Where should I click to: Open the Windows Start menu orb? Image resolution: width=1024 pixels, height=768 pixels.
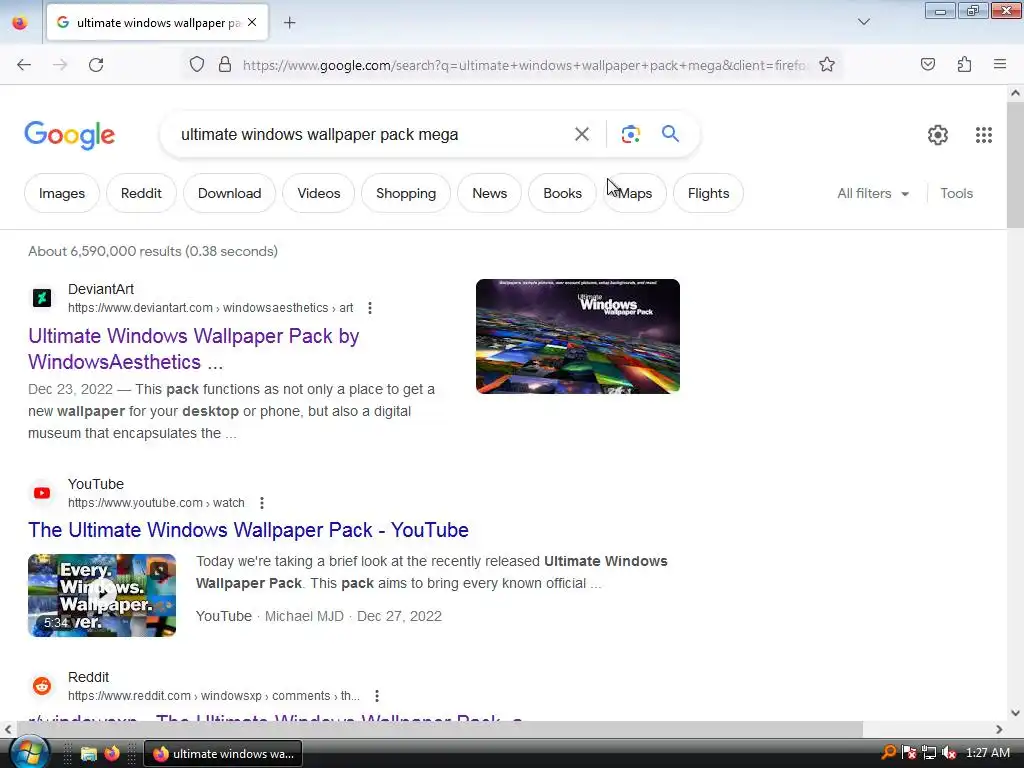pyautogui.click(x=29, y=752)
